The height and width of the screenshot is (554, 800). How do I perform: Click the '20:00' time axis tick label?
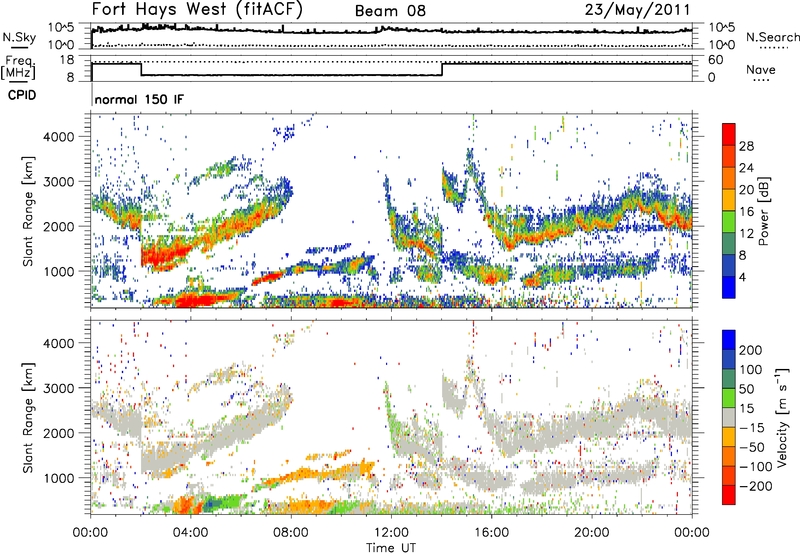pyautogui.click(x=591, y=533)
